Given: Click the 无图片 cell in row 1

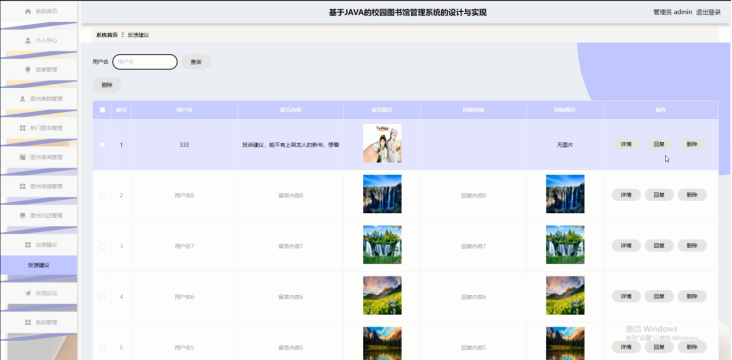Looking at the screenshot, I should pyautogui.click(x=565, y=145).
